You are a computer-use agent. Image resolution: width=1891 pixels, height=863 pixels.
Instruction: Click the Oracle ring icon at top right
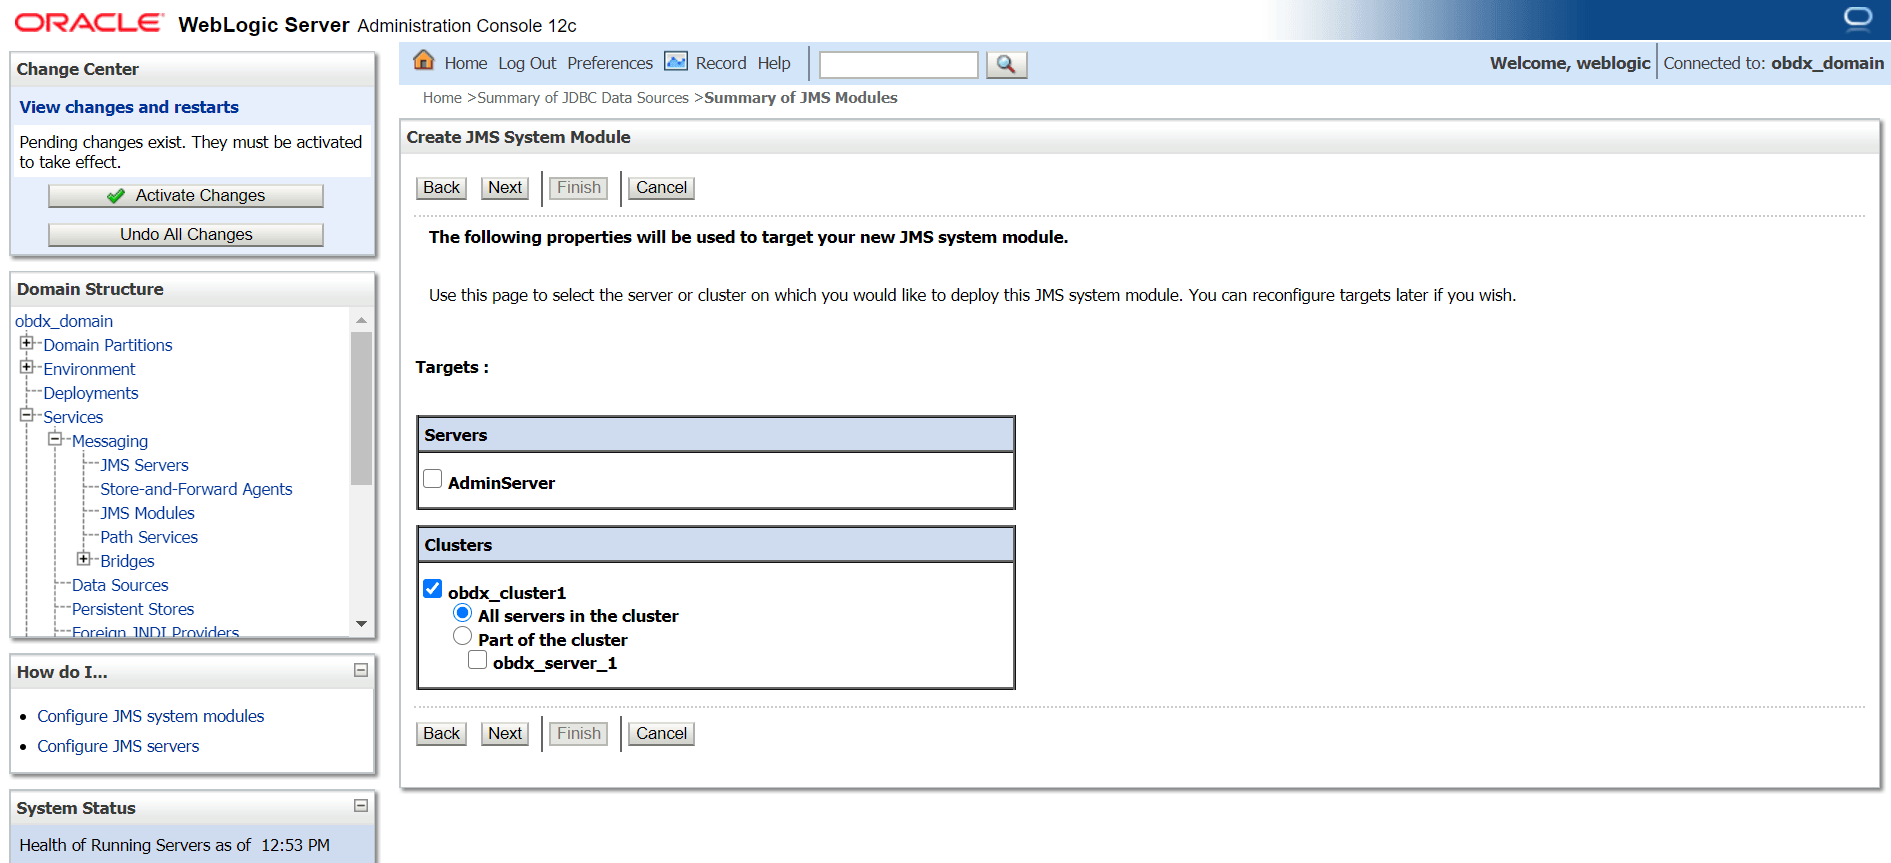(x=1858, y=19)
